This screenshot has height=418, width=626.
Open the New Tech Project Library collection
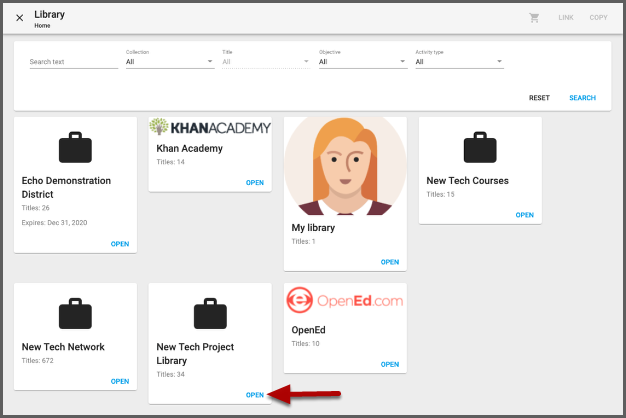coord(255,395)
